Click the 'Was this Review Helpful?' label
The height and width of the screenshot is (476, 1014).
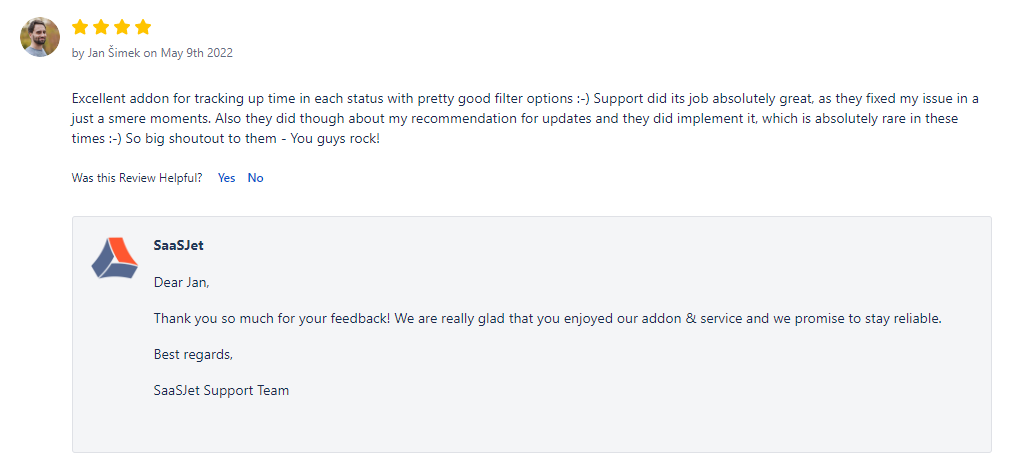(x=136, y=178)
